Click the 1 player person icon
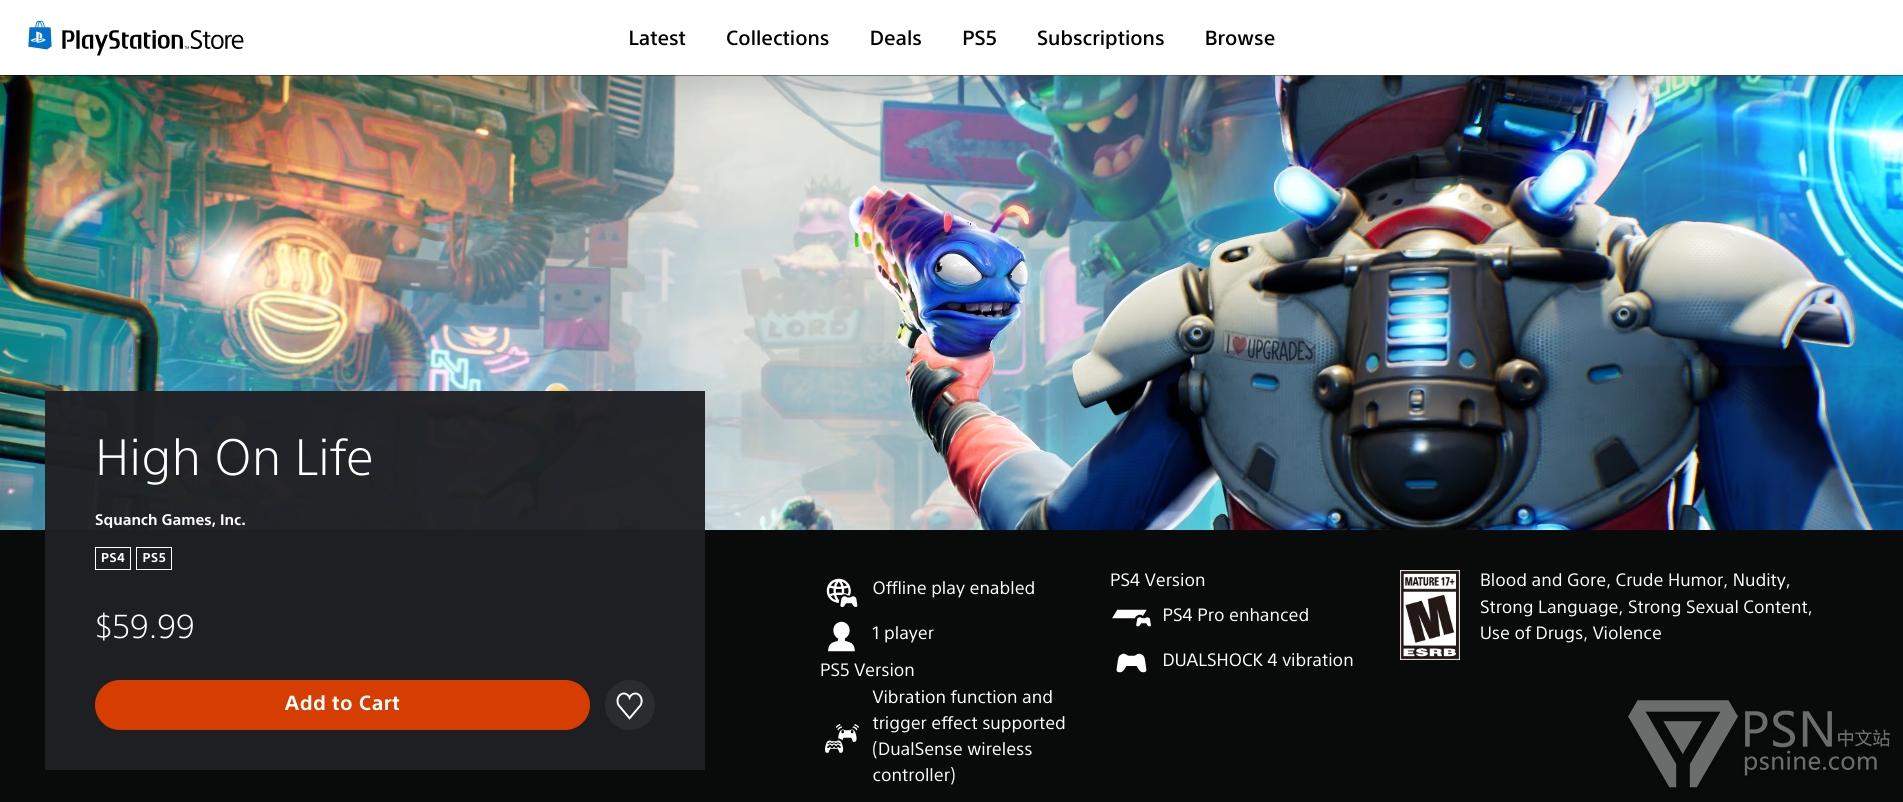The height and width of the screenshot is (802, 1903). pos(842,636)
